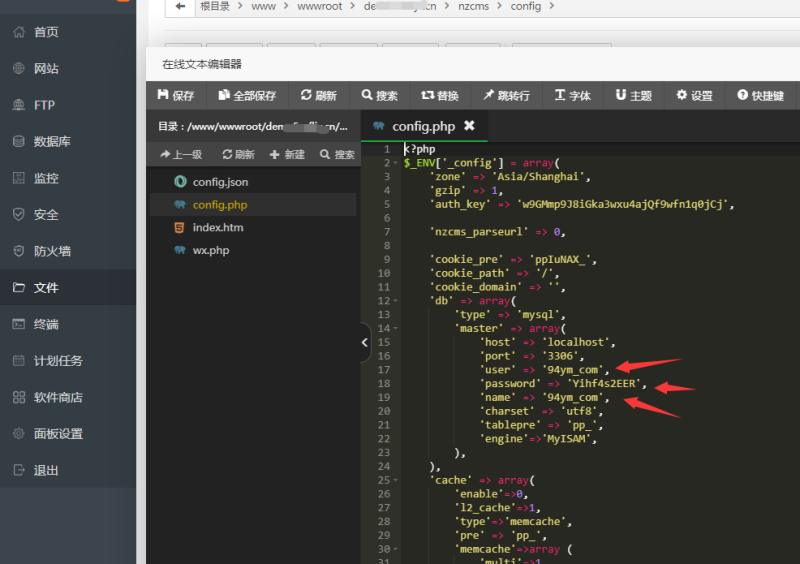Click 新建 new file button
The image size is (800, 564).
pyautogui.click(x=287, y=154)
